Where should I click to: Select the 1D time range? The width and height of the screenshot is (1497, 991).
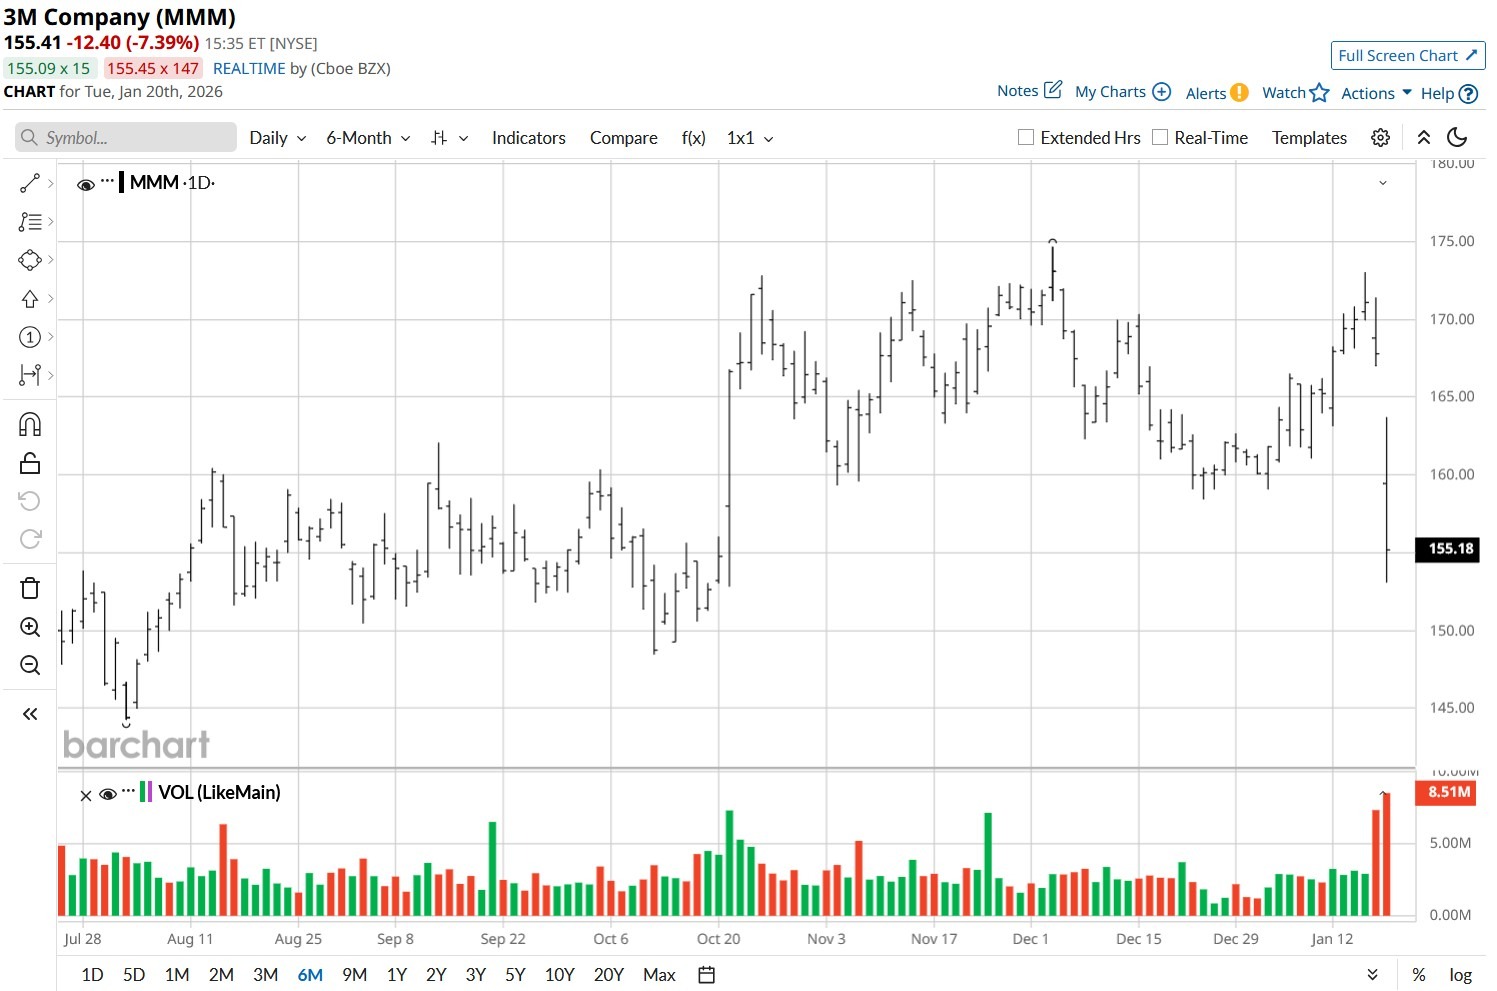click(x=92, y=975)
